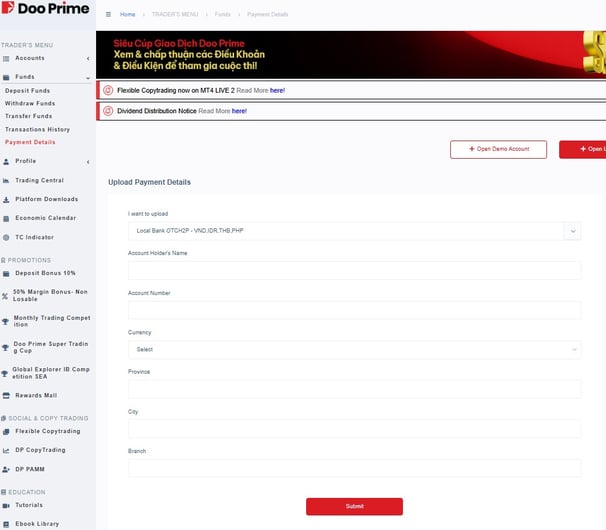The image size is (606, 530).
Task: Open Transfer Funds menu item
Action: click(28, 116)
